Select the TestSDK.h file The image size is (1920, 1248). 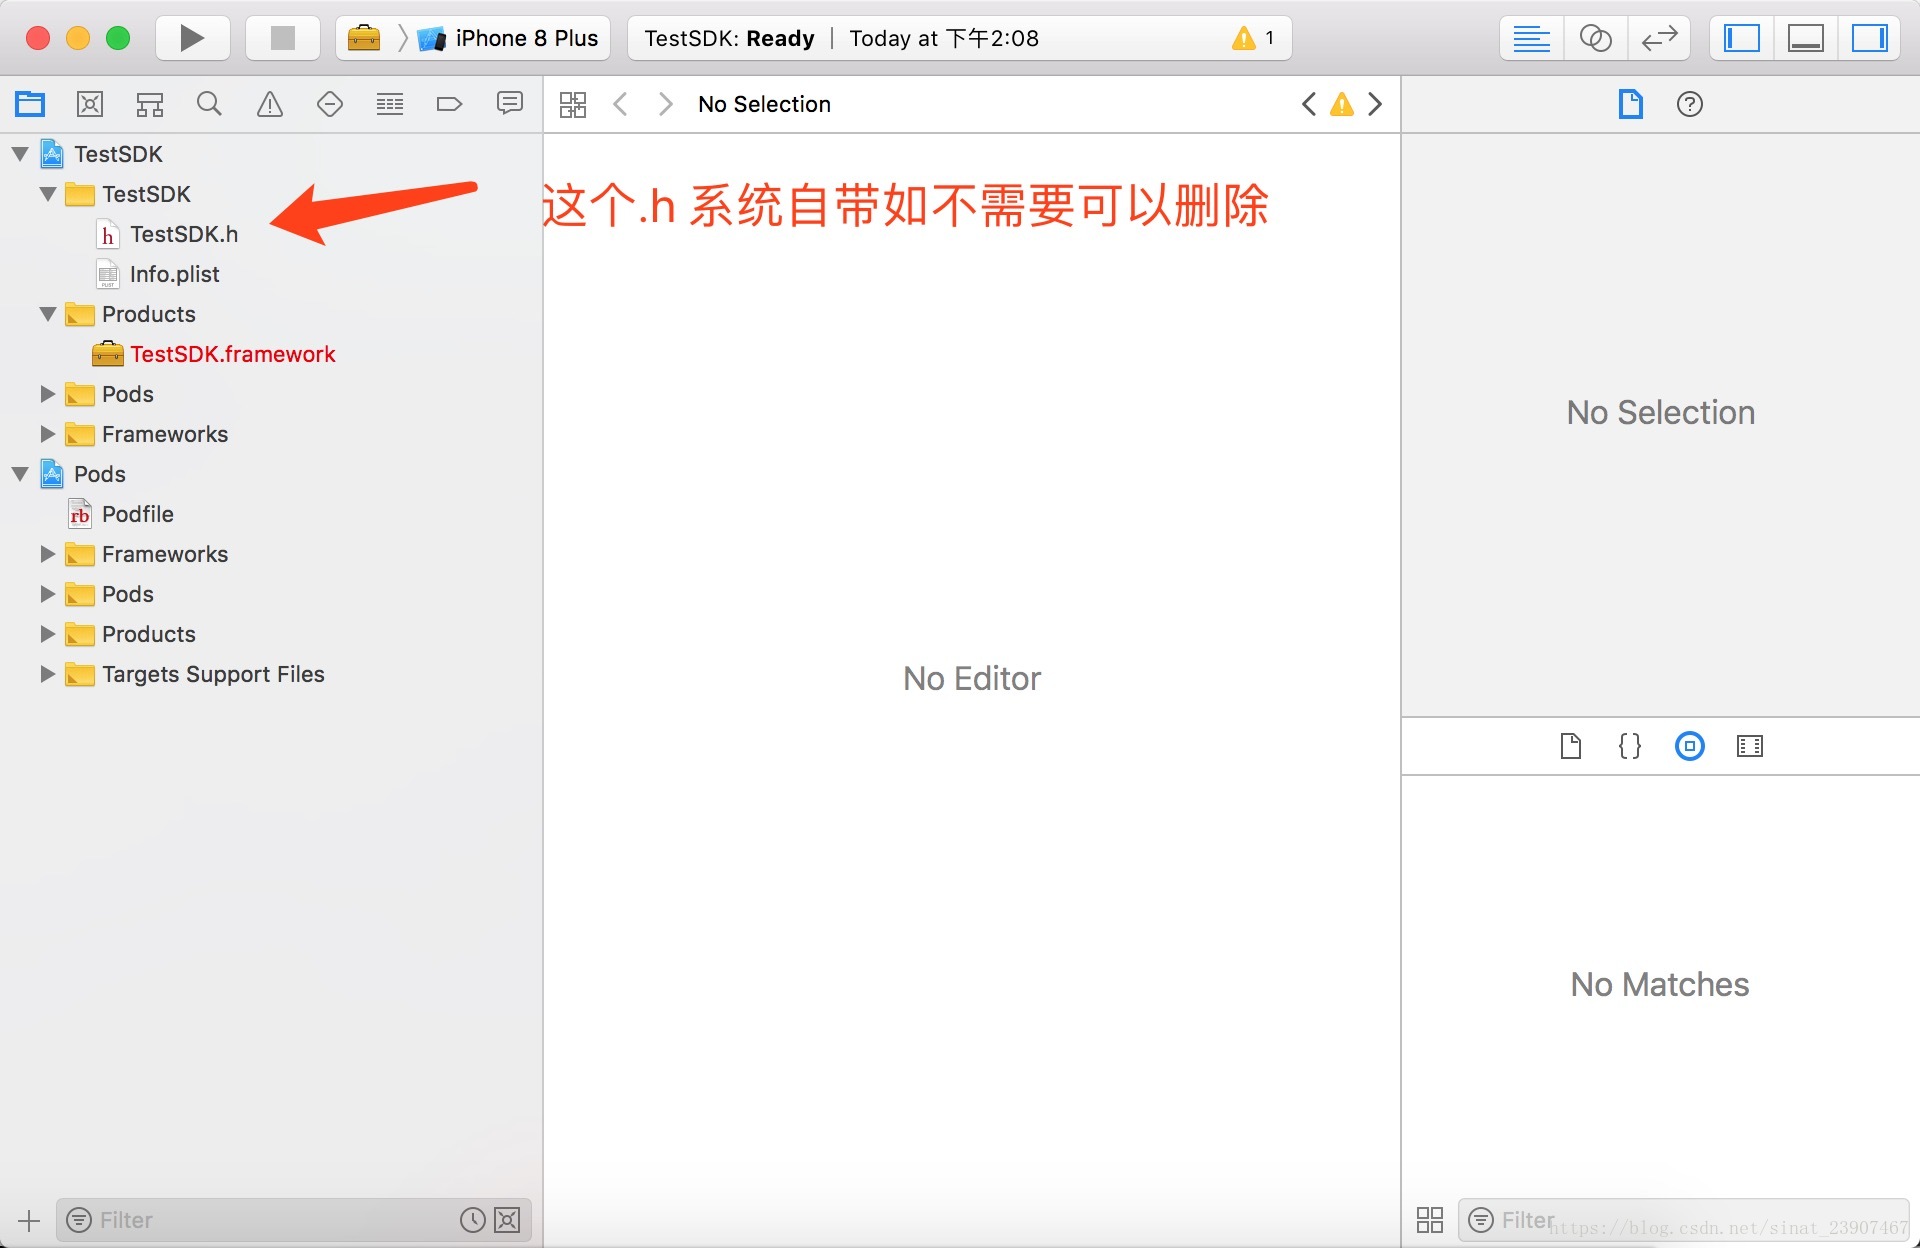click(x=184, y=234)
